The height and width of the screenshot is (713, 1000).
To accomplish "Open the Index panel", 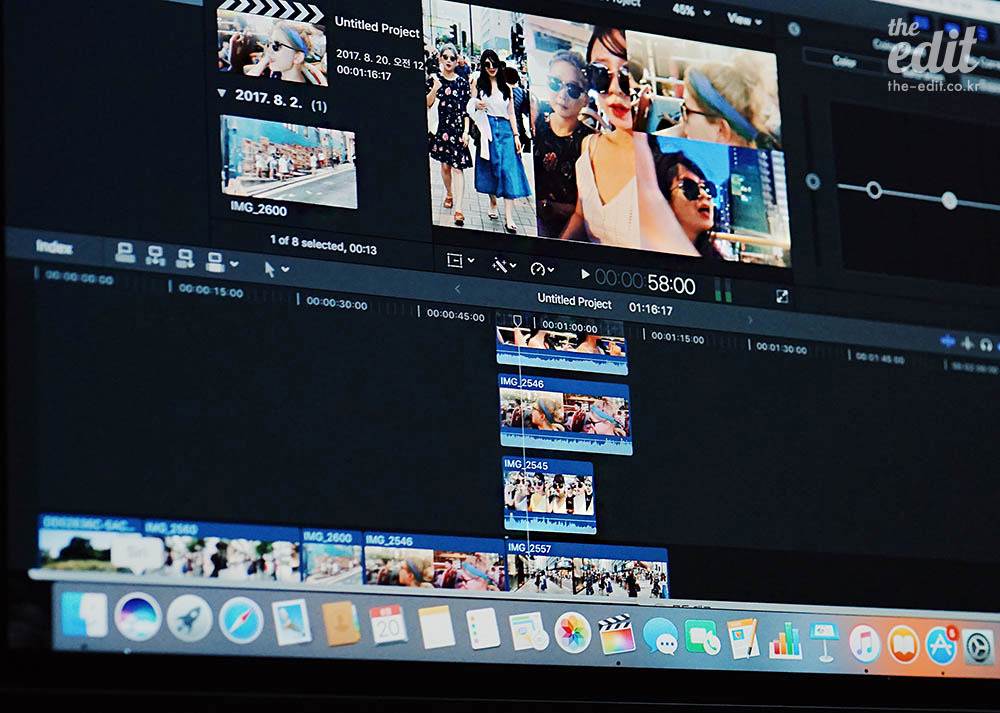I will pos(54,246).
